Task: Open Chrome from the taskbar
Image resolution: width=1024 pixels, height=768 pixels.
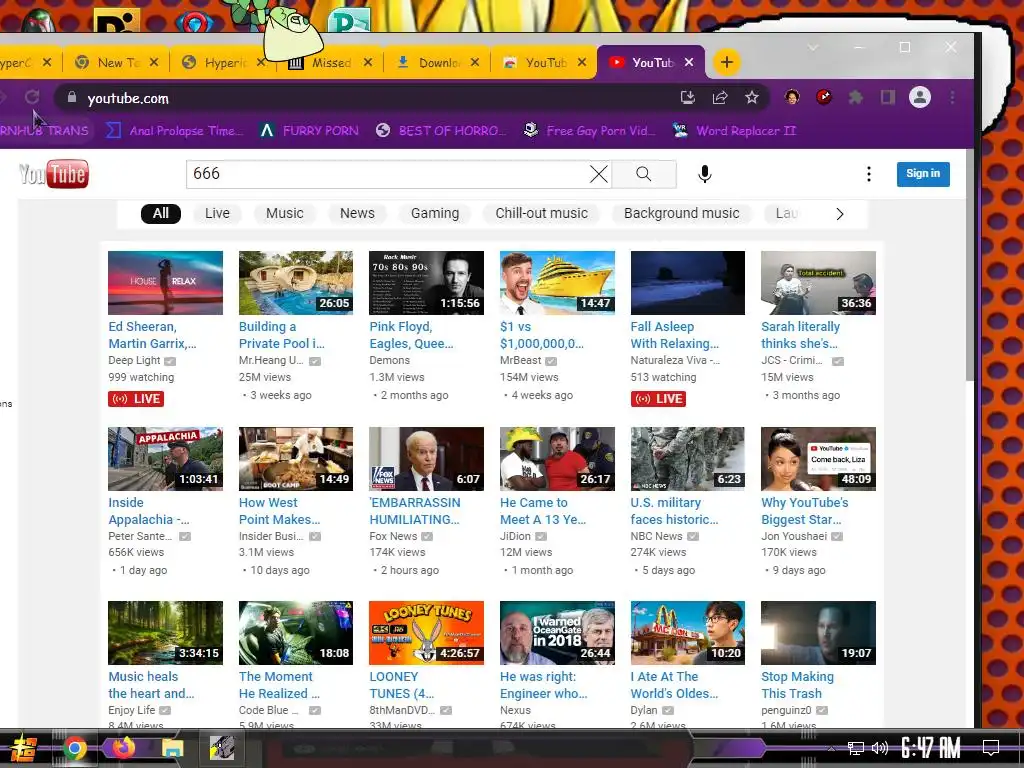Action: point(75,748)
